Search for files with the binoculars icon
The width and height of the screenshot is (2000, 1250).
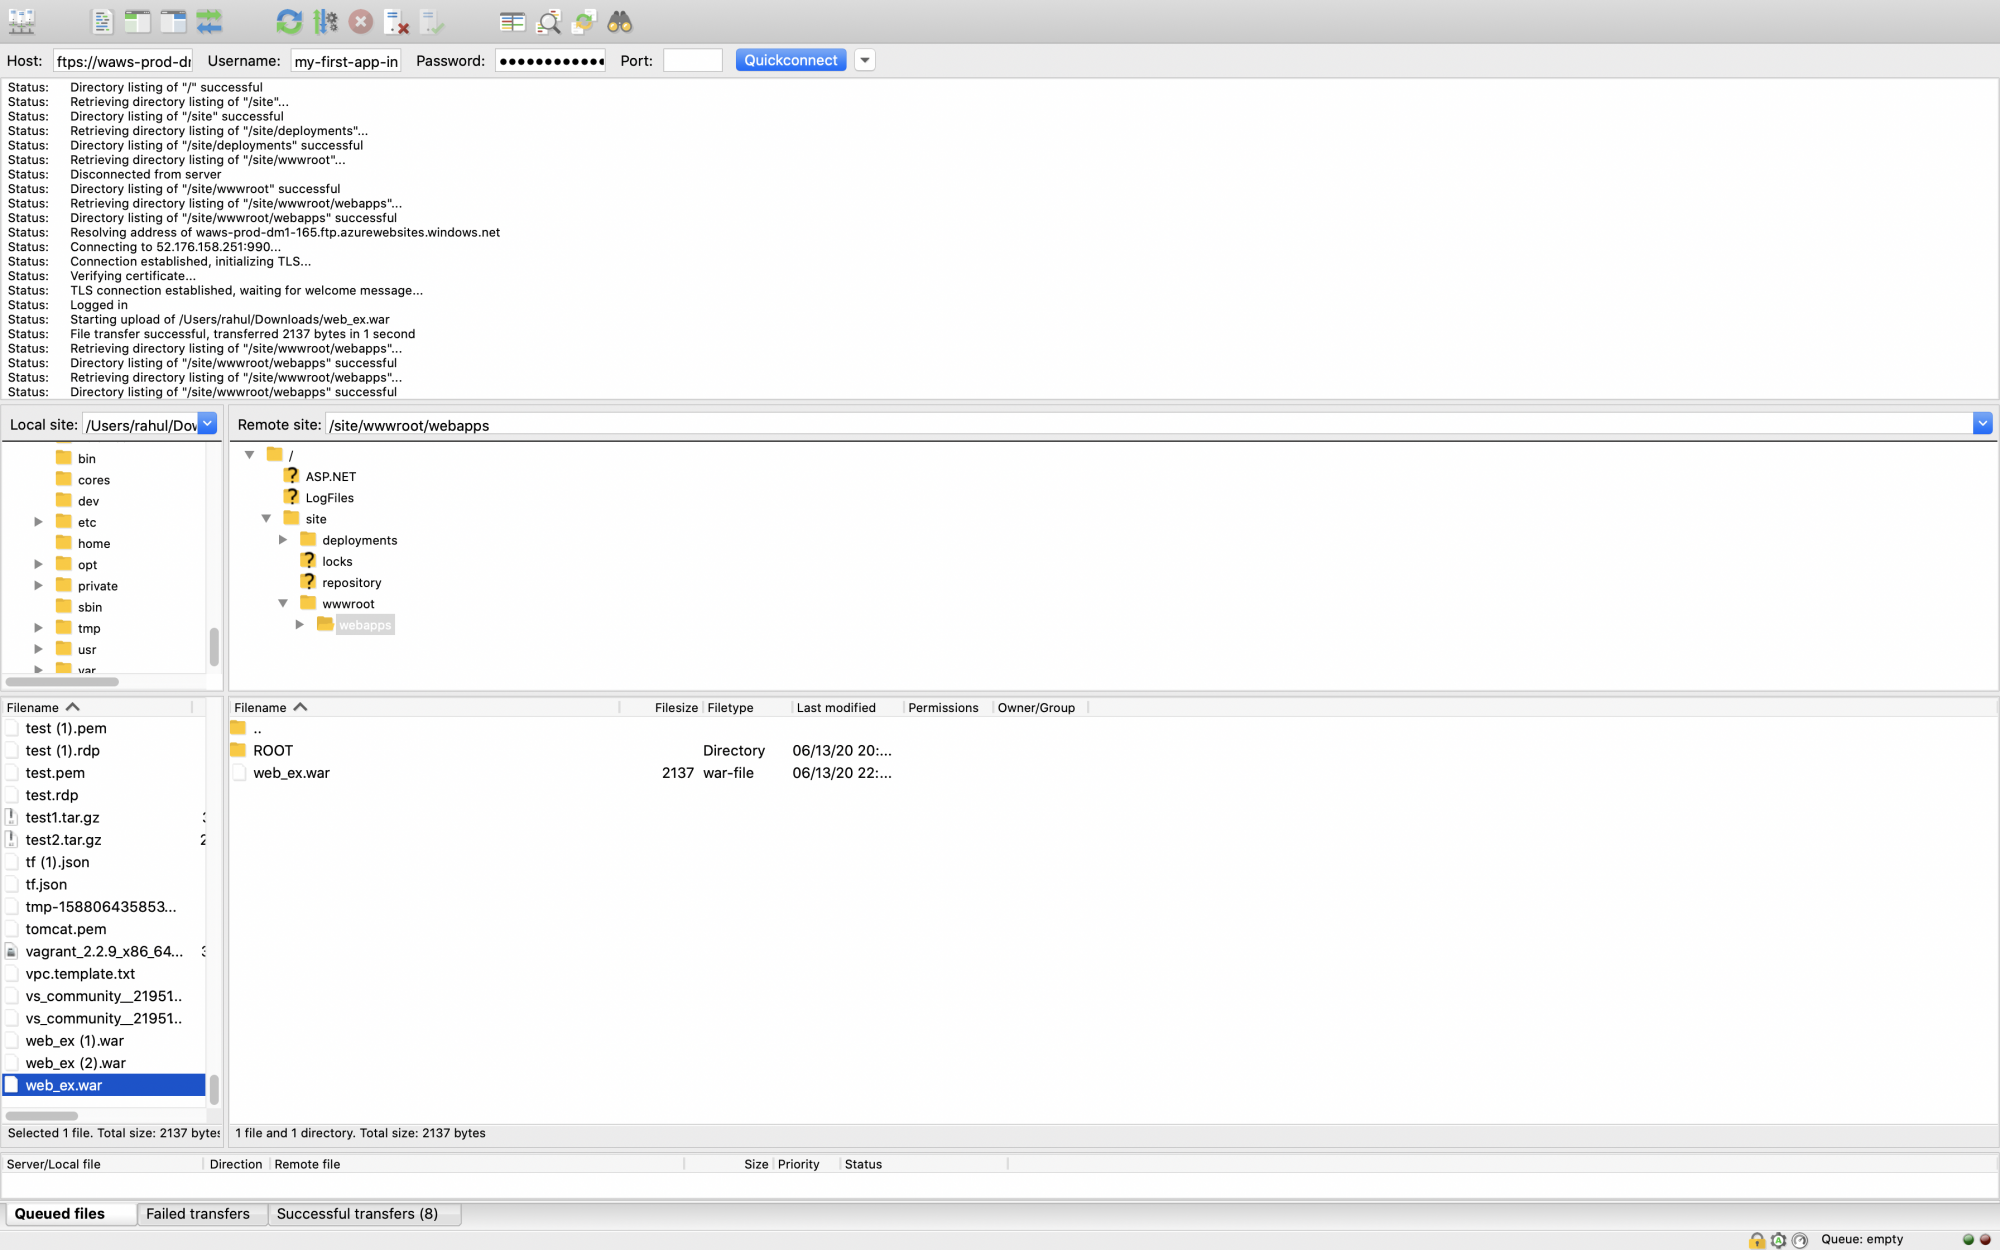tap(619, 21)
